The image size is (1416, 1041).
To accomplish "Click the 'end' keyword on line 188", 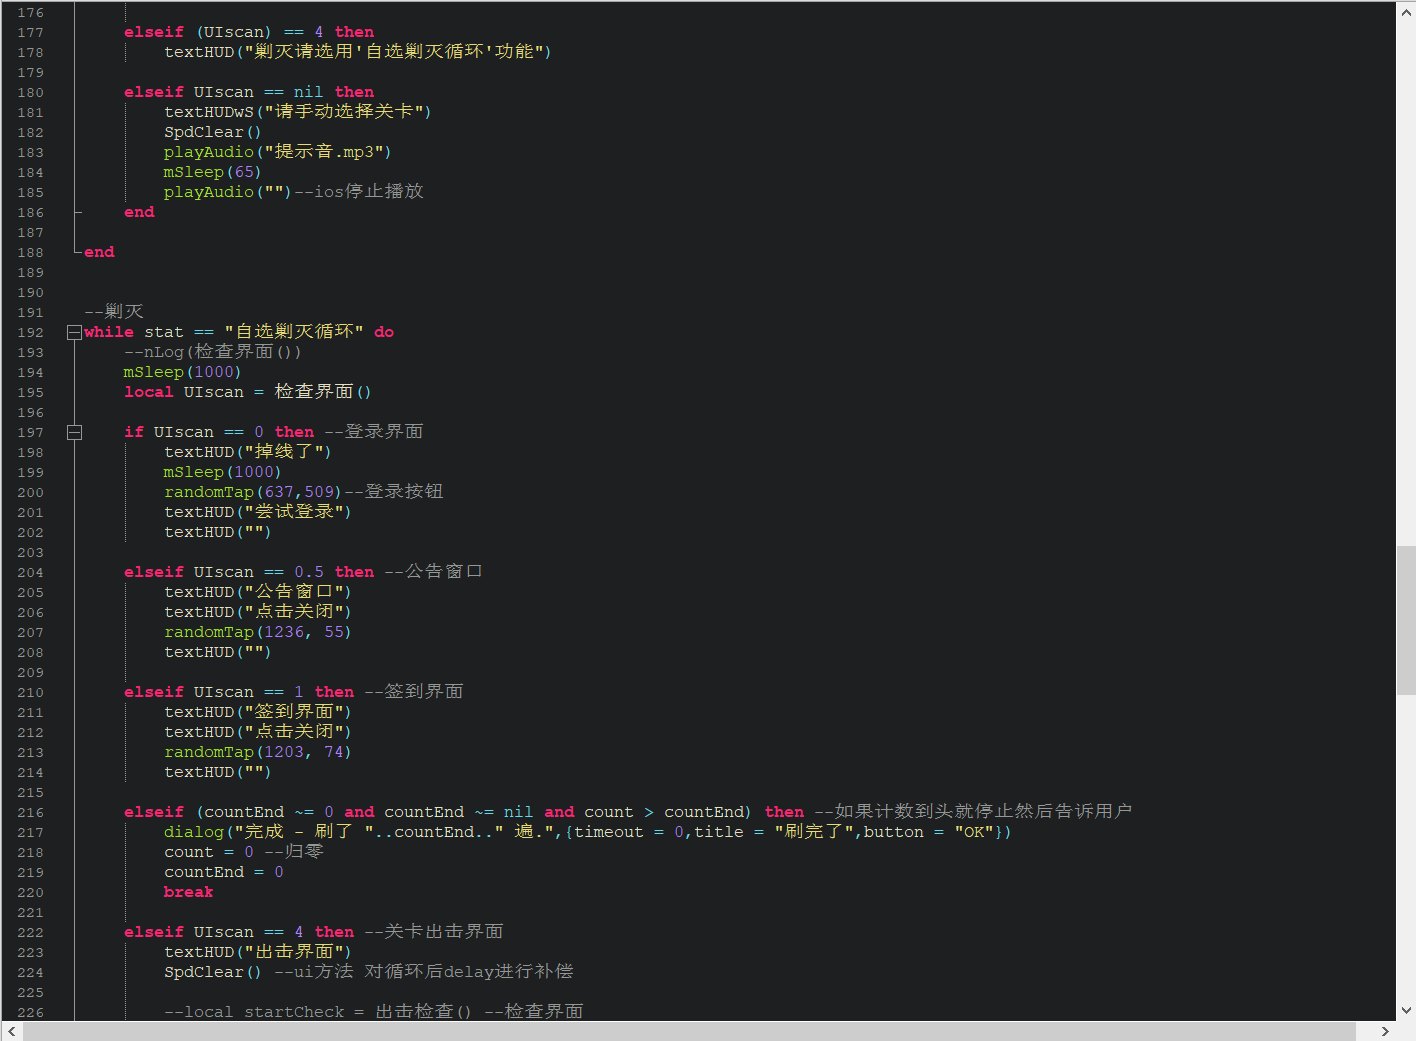I will (99, 252).
